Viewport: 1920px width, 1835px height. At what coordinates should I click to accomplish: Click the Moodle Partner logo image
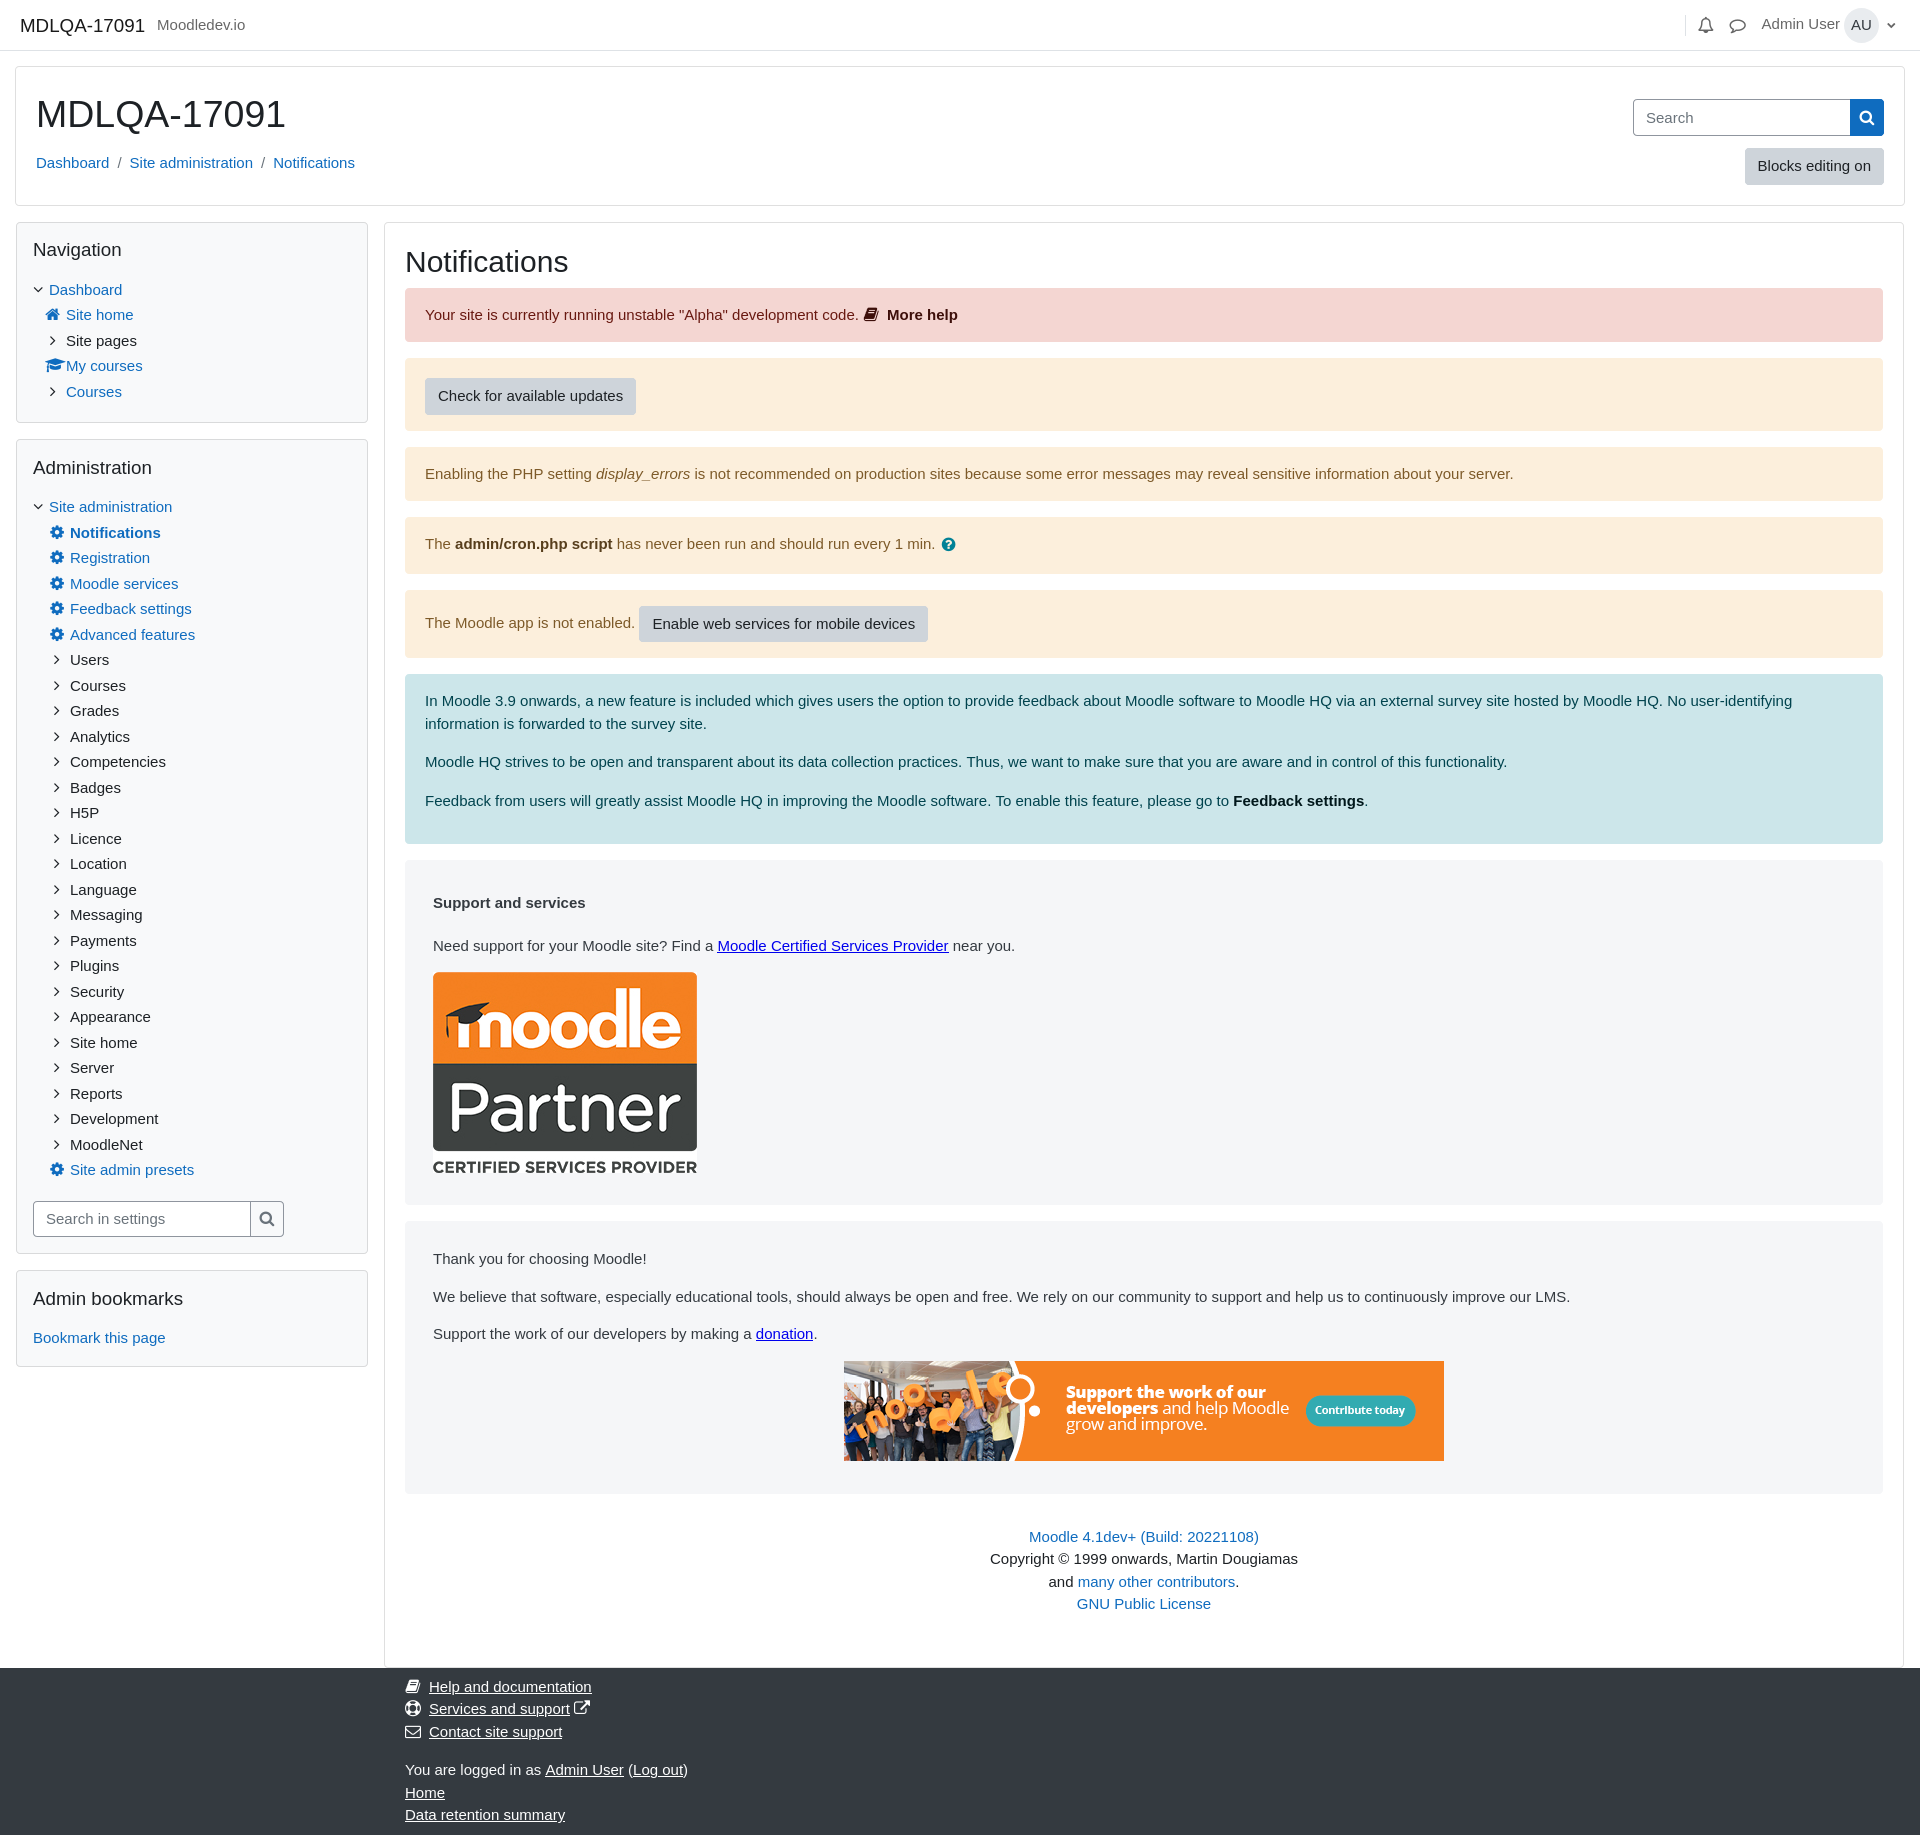pyautogui.click(x=565, y=1074)
